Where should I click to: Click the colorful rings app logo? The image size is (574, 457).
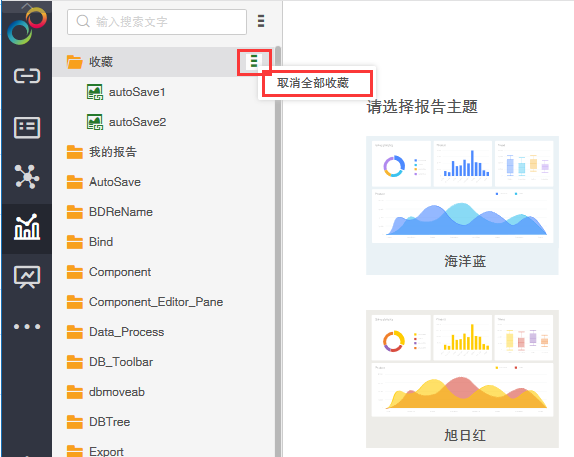(27, 26)
